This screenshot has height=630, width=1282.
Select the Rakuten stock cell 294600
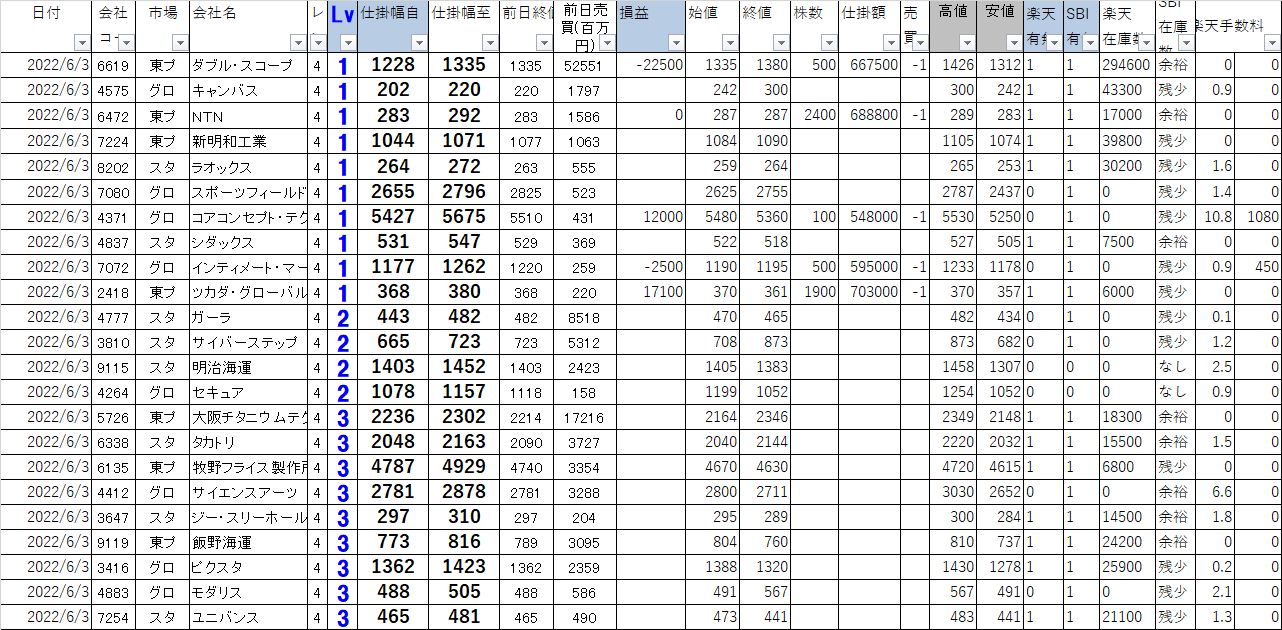pos(1127,65)
